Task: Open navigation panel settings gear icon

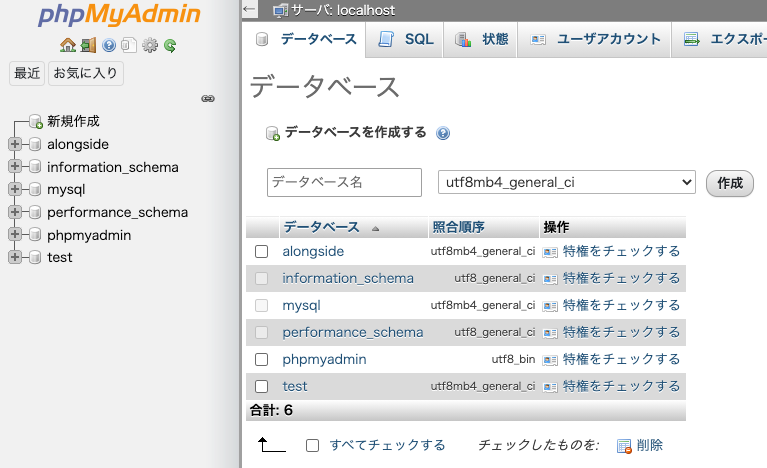Action: tap(150, 45)
